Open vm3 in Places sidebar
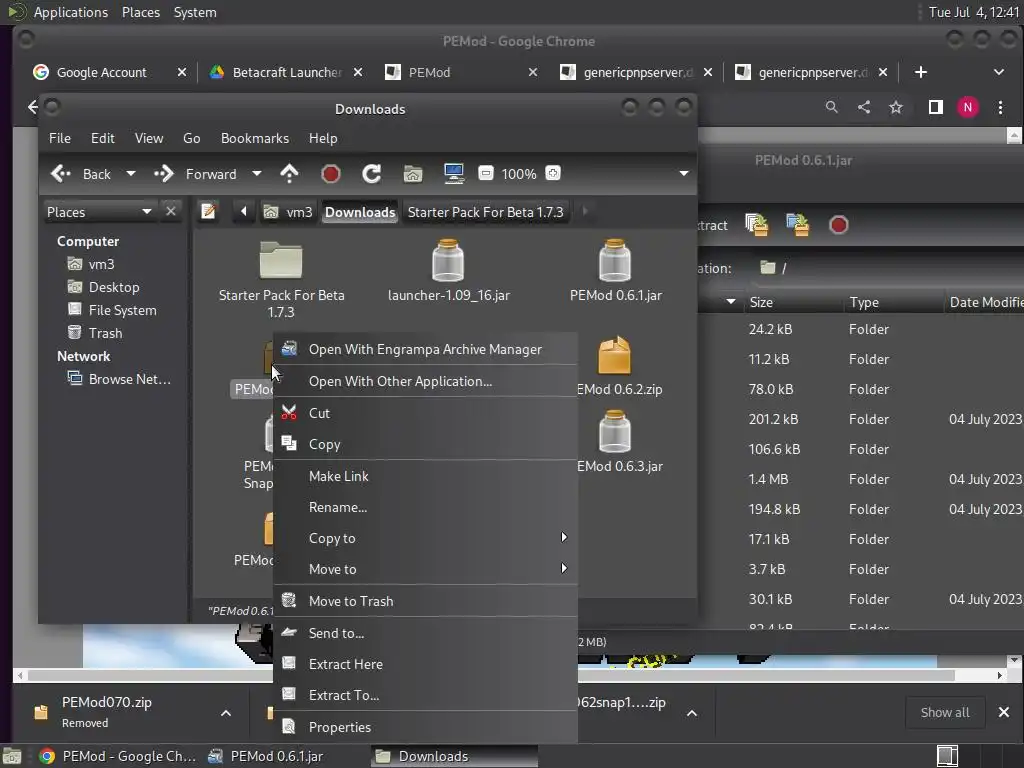1024x768 pixels. (x=101, y=264)
